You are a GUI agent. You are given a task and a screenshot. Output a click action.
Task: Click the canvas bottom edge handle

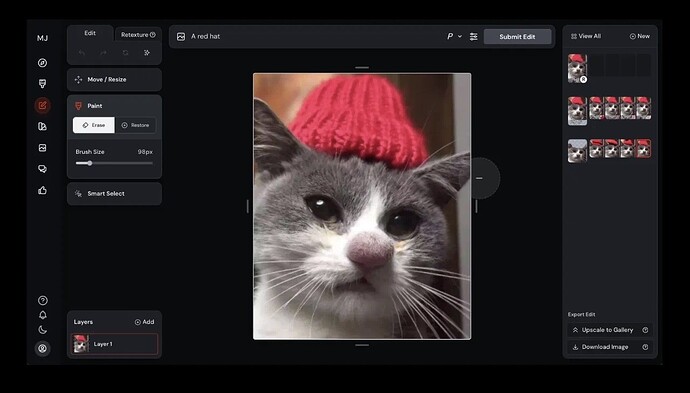(362, 345)
